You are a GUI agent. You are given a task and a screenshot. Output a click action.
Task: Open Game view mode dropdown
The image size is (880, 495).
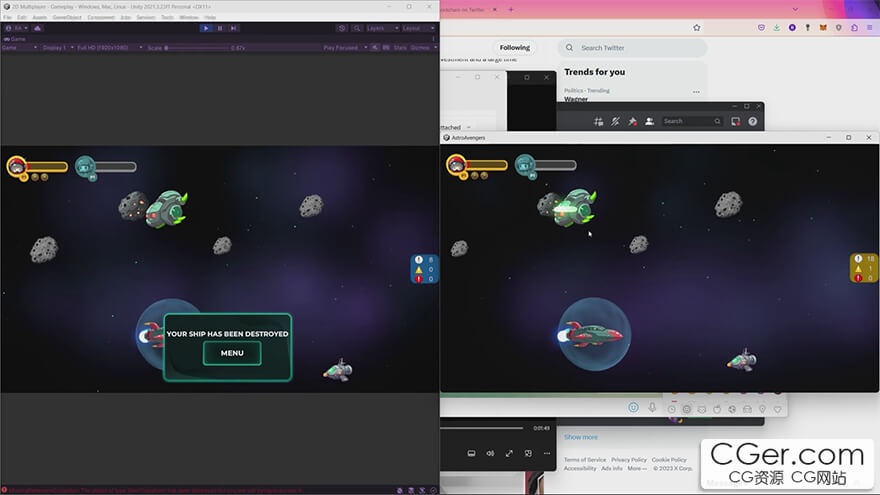tap(20, 48)
